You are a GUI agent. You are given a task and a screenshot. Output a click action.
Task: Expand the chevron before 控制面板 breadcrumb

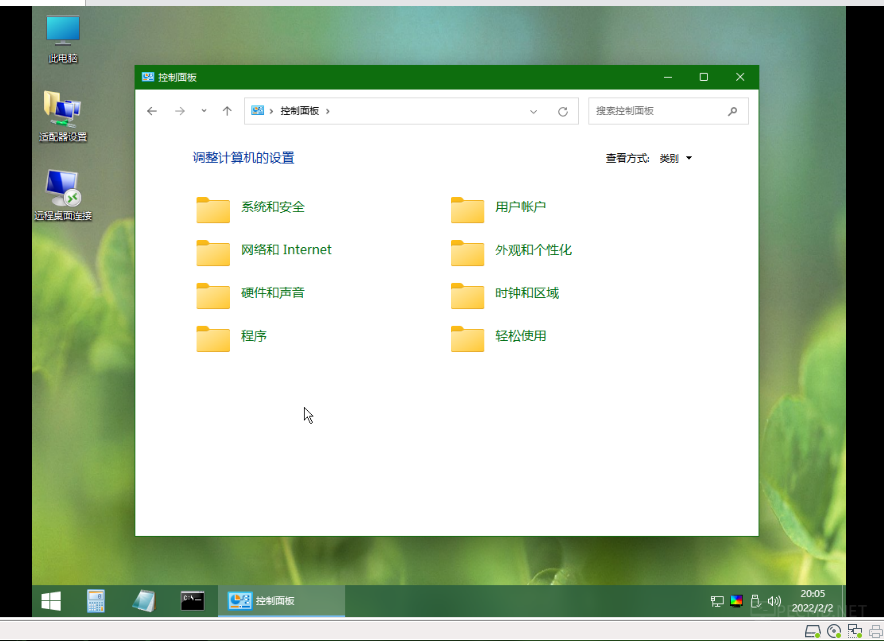[x=271, y=111]
